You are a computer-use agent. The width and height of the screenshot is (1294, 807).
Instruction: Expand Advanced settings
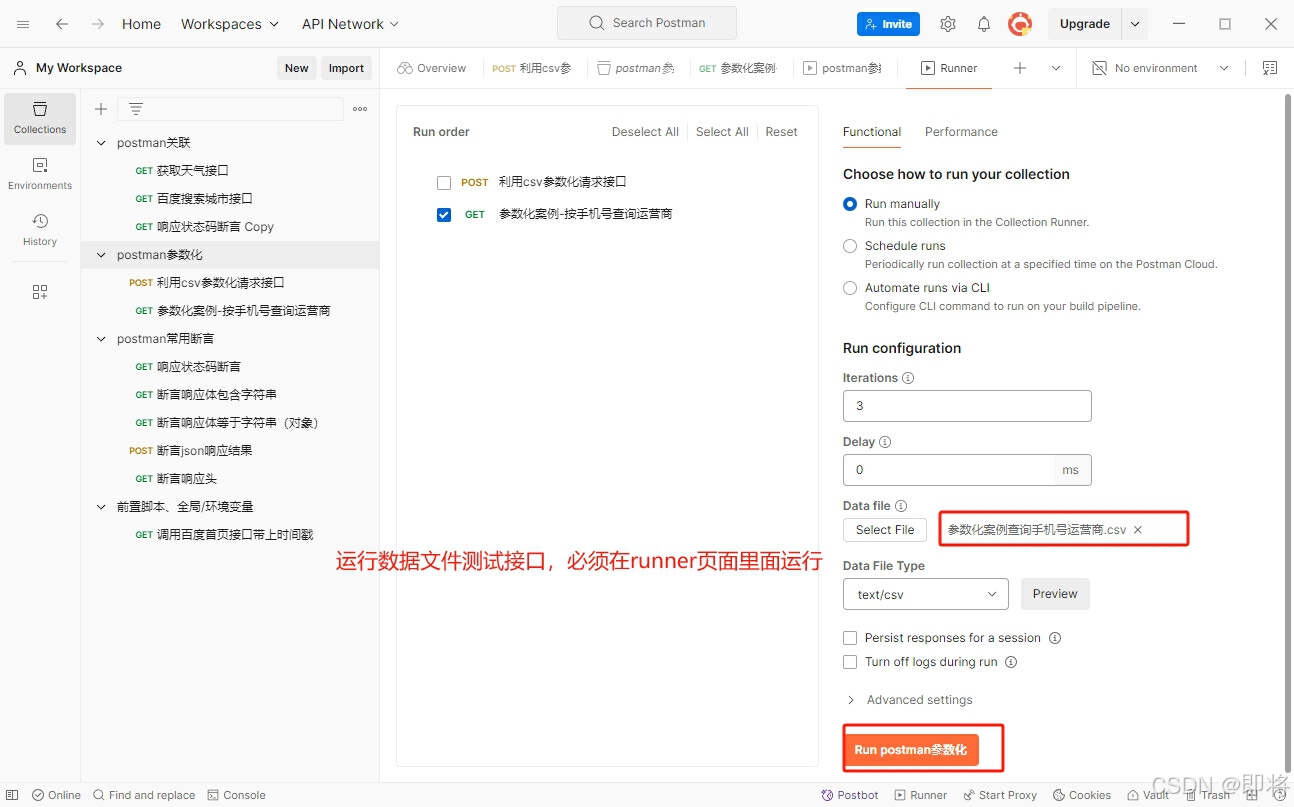pyautogui.click(x=909, y=700)
